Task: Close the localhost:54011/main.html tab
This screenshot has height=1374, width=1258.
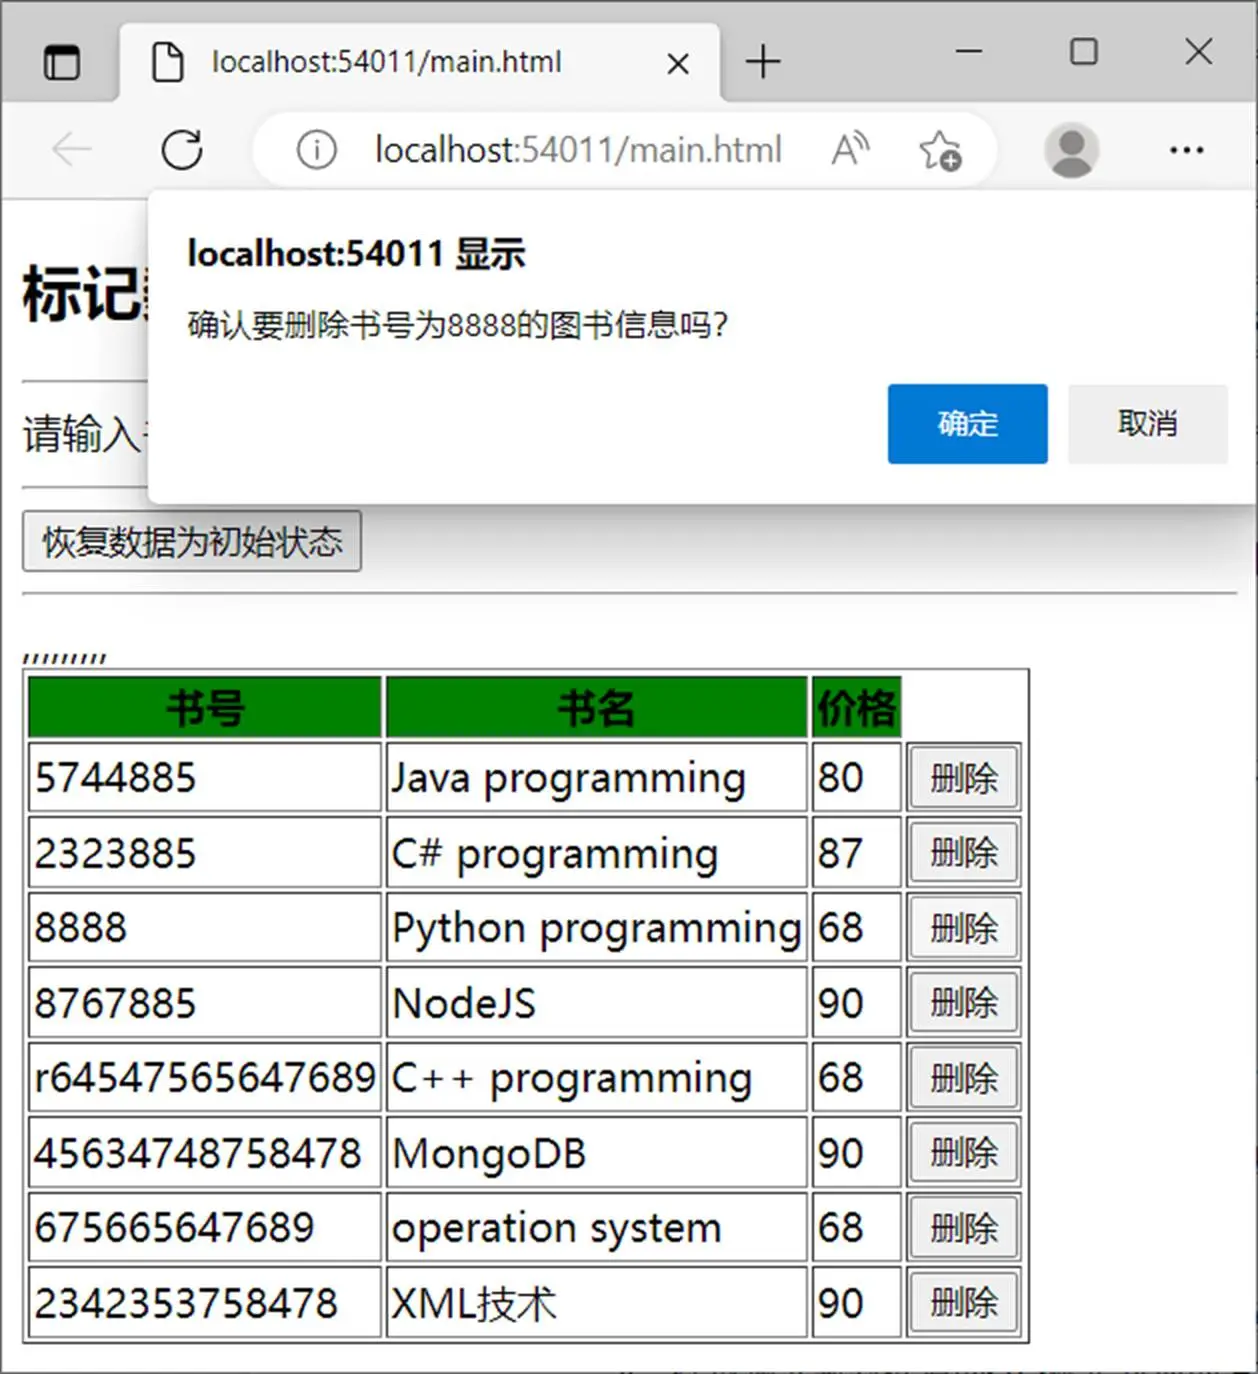Action: tap(678, 64)
